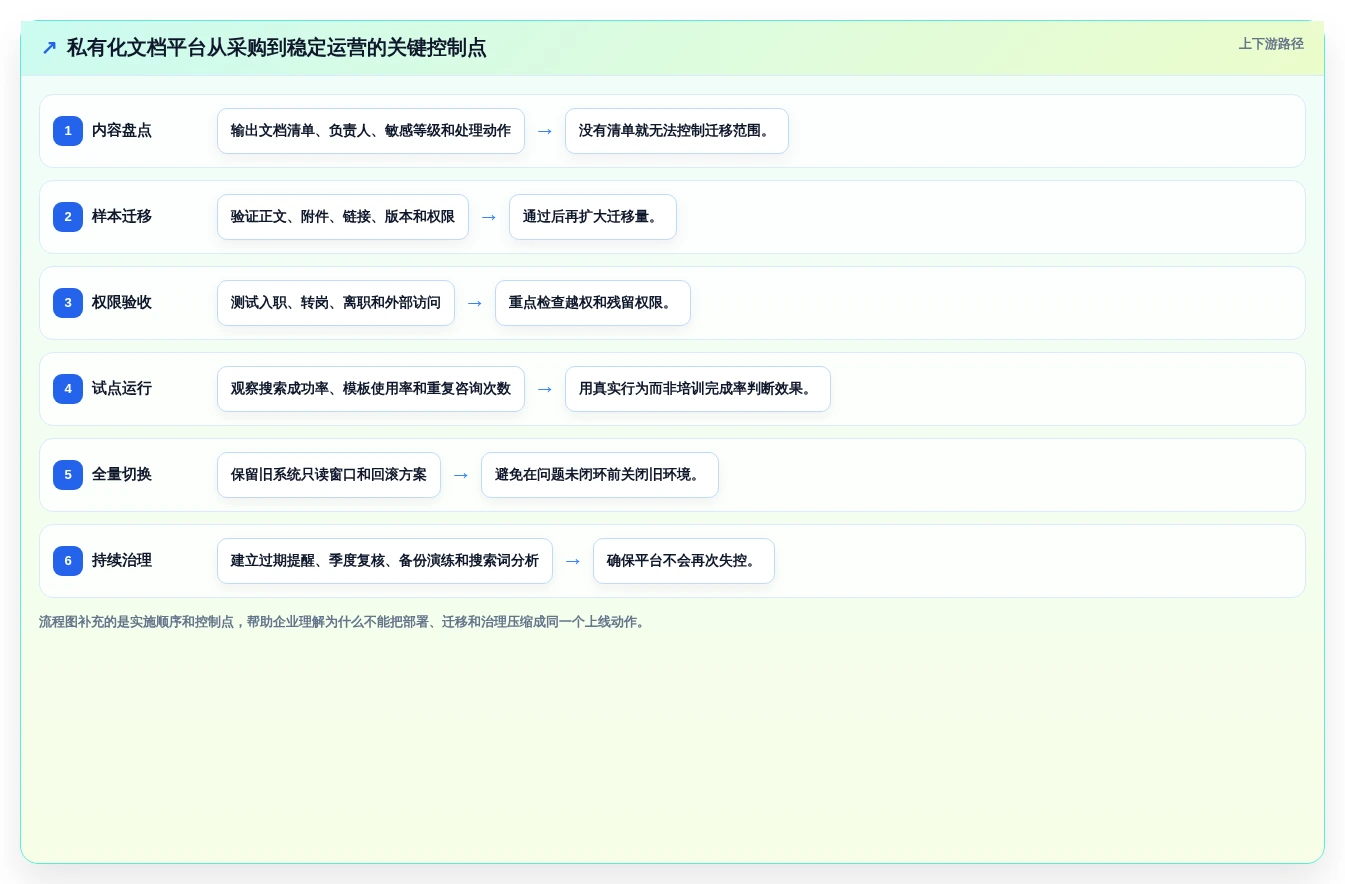Click the arrow in the 持续治理 row

click(x=573, y=561)
